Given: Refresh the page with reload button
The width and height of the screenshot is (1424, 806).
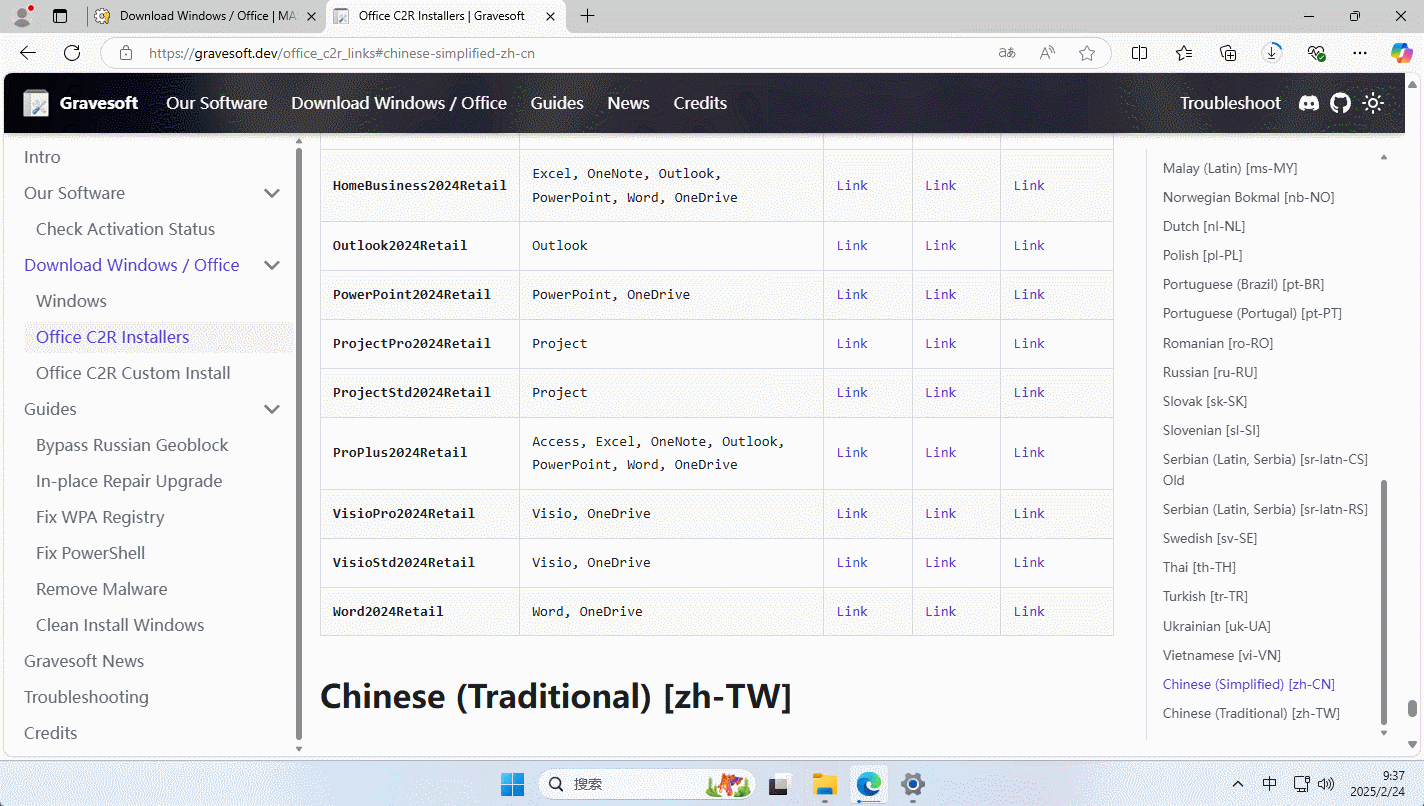Looking at the screenshot, I should [x=72, y=53].
